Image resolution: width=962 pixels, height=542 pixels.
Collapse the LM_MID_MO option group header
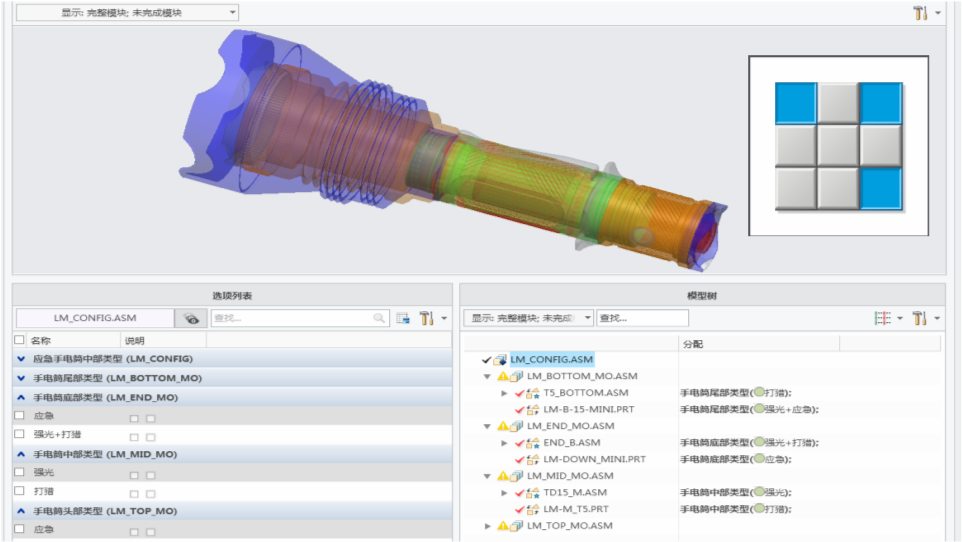point(21,454)
